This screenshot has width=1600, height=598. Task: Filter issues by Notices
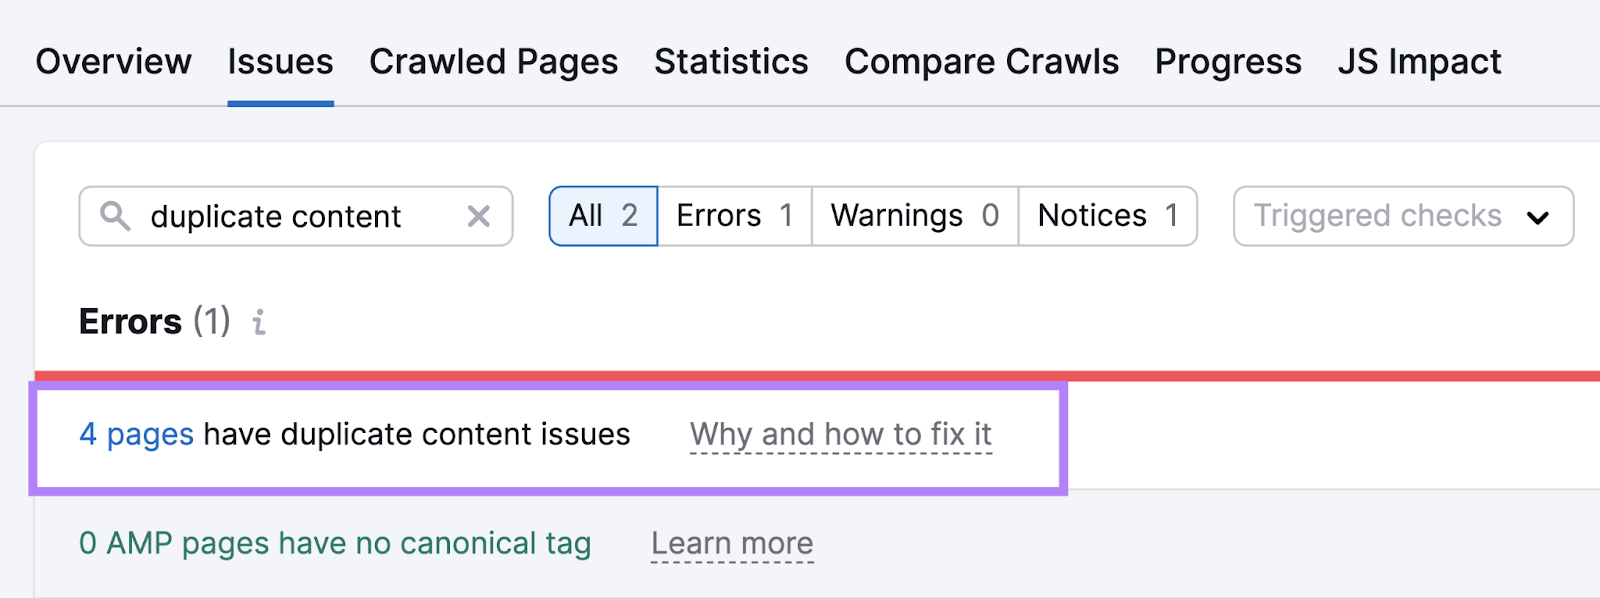(x=1107, y=216)
